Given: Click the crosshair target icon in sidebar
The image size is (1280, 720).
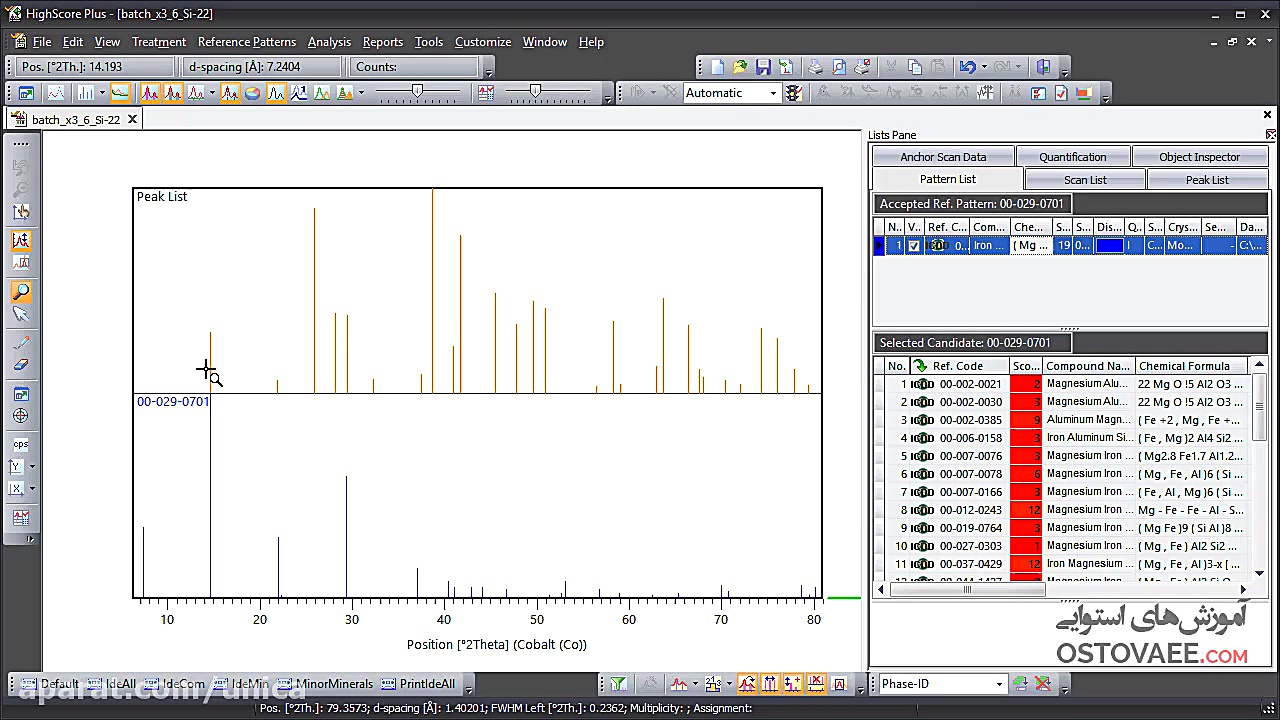Looking at the screenshot, I should (x=20, y=416).
